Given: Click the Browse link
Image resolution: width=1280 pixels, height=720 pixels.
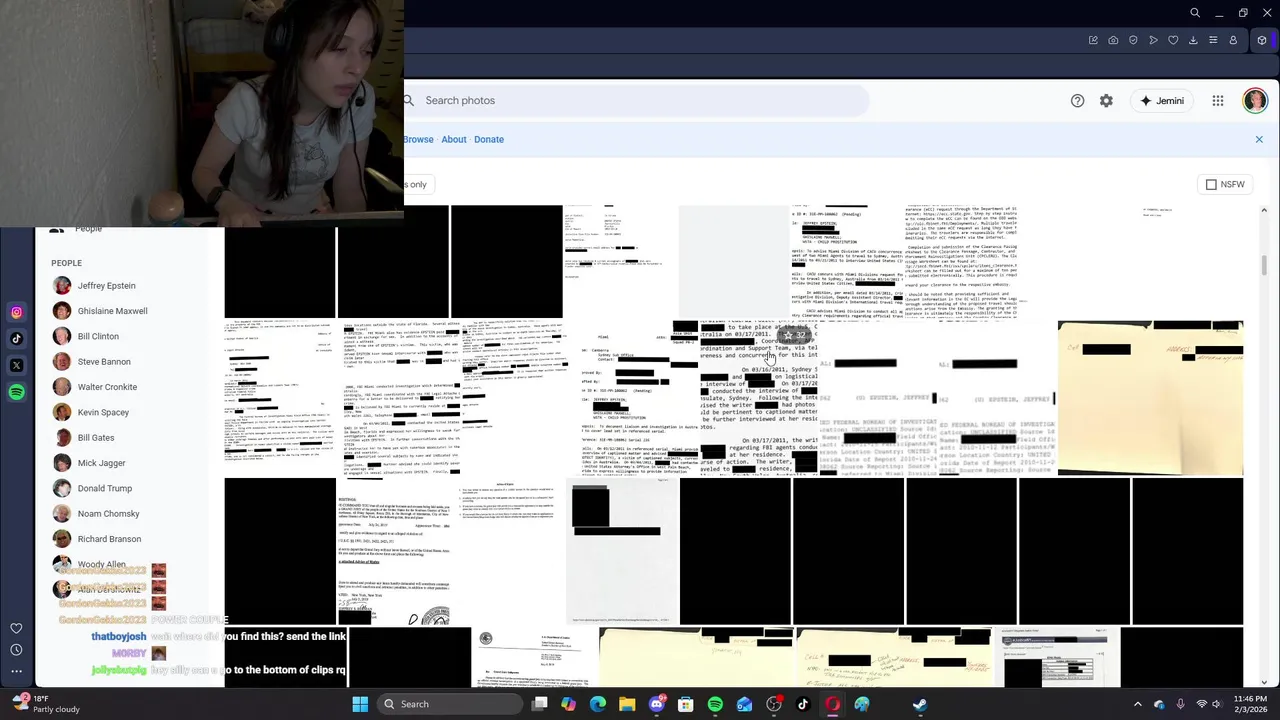Looking at the screenshot, I should tap(418, 139).
